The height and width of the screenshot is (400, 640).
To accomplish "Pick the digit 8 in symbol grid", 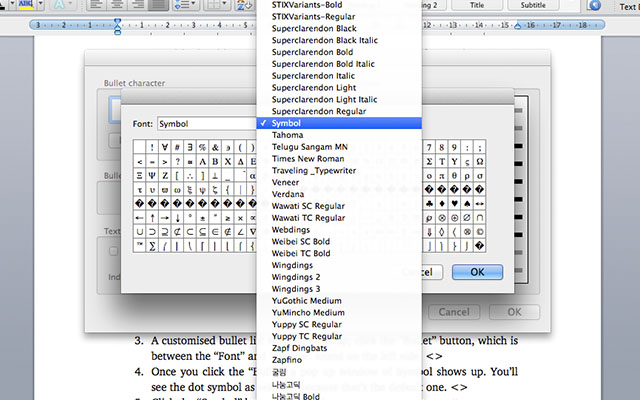I will coord(442,147).
